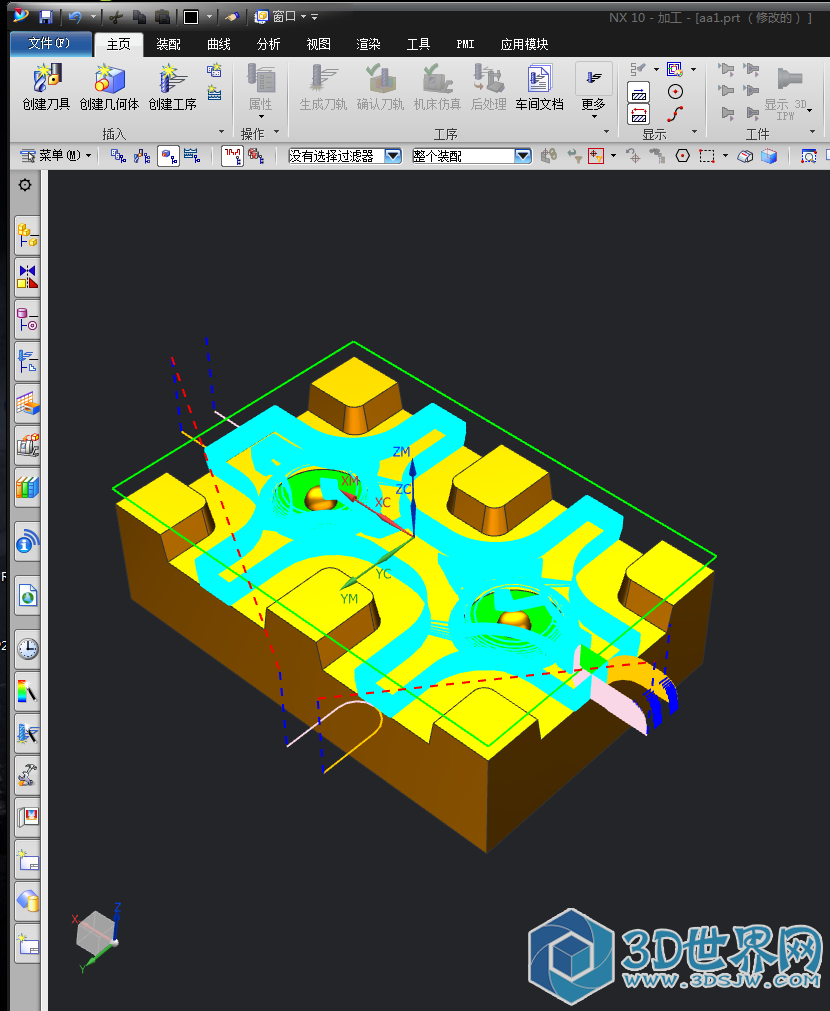This screenshot has height=1011, width=830.
Task: Open the Reuse Library sidebar tab
Action: point(28,487)
